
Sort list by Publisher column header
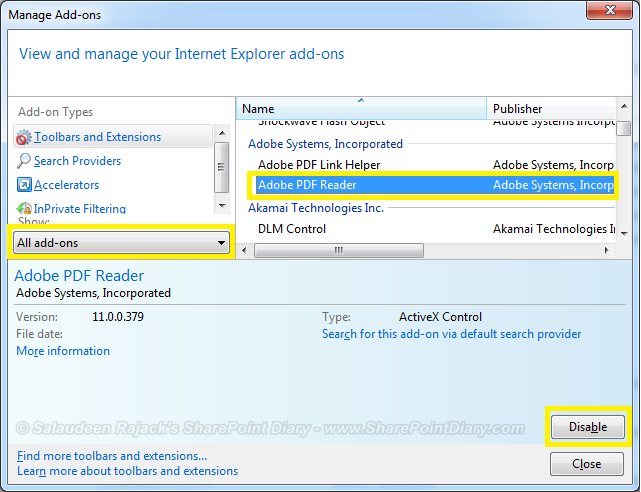[551, 109]
